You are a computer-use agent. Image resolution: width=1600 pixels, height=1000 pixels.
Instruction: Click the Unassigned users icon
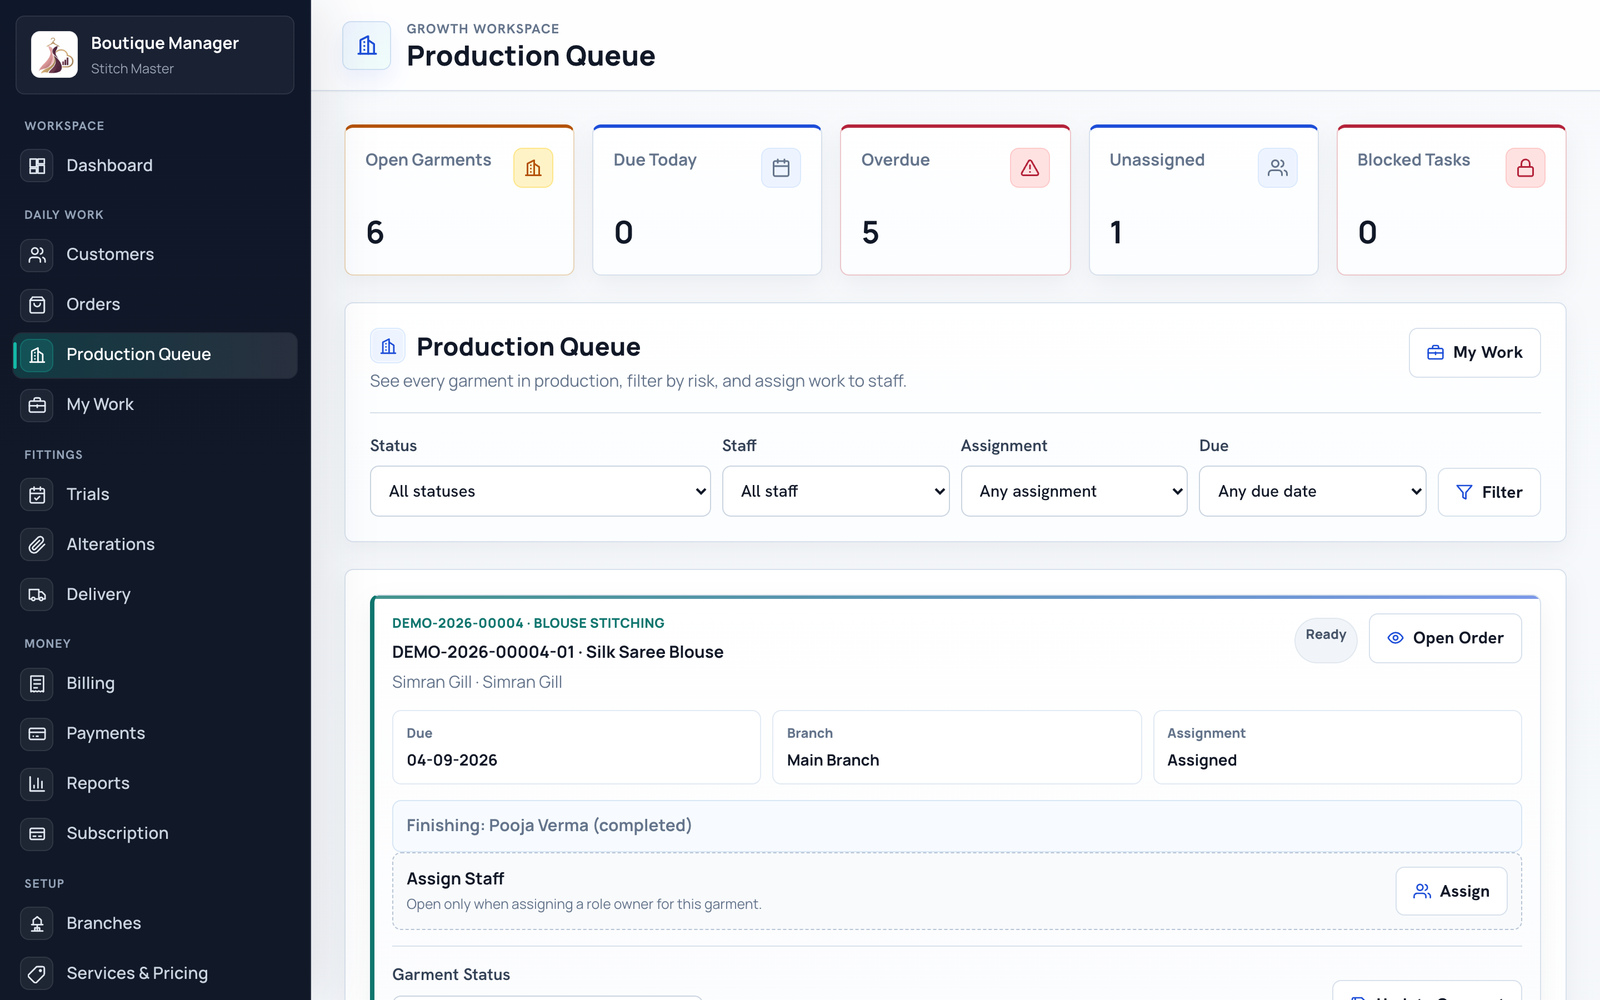click(1278, 168)
